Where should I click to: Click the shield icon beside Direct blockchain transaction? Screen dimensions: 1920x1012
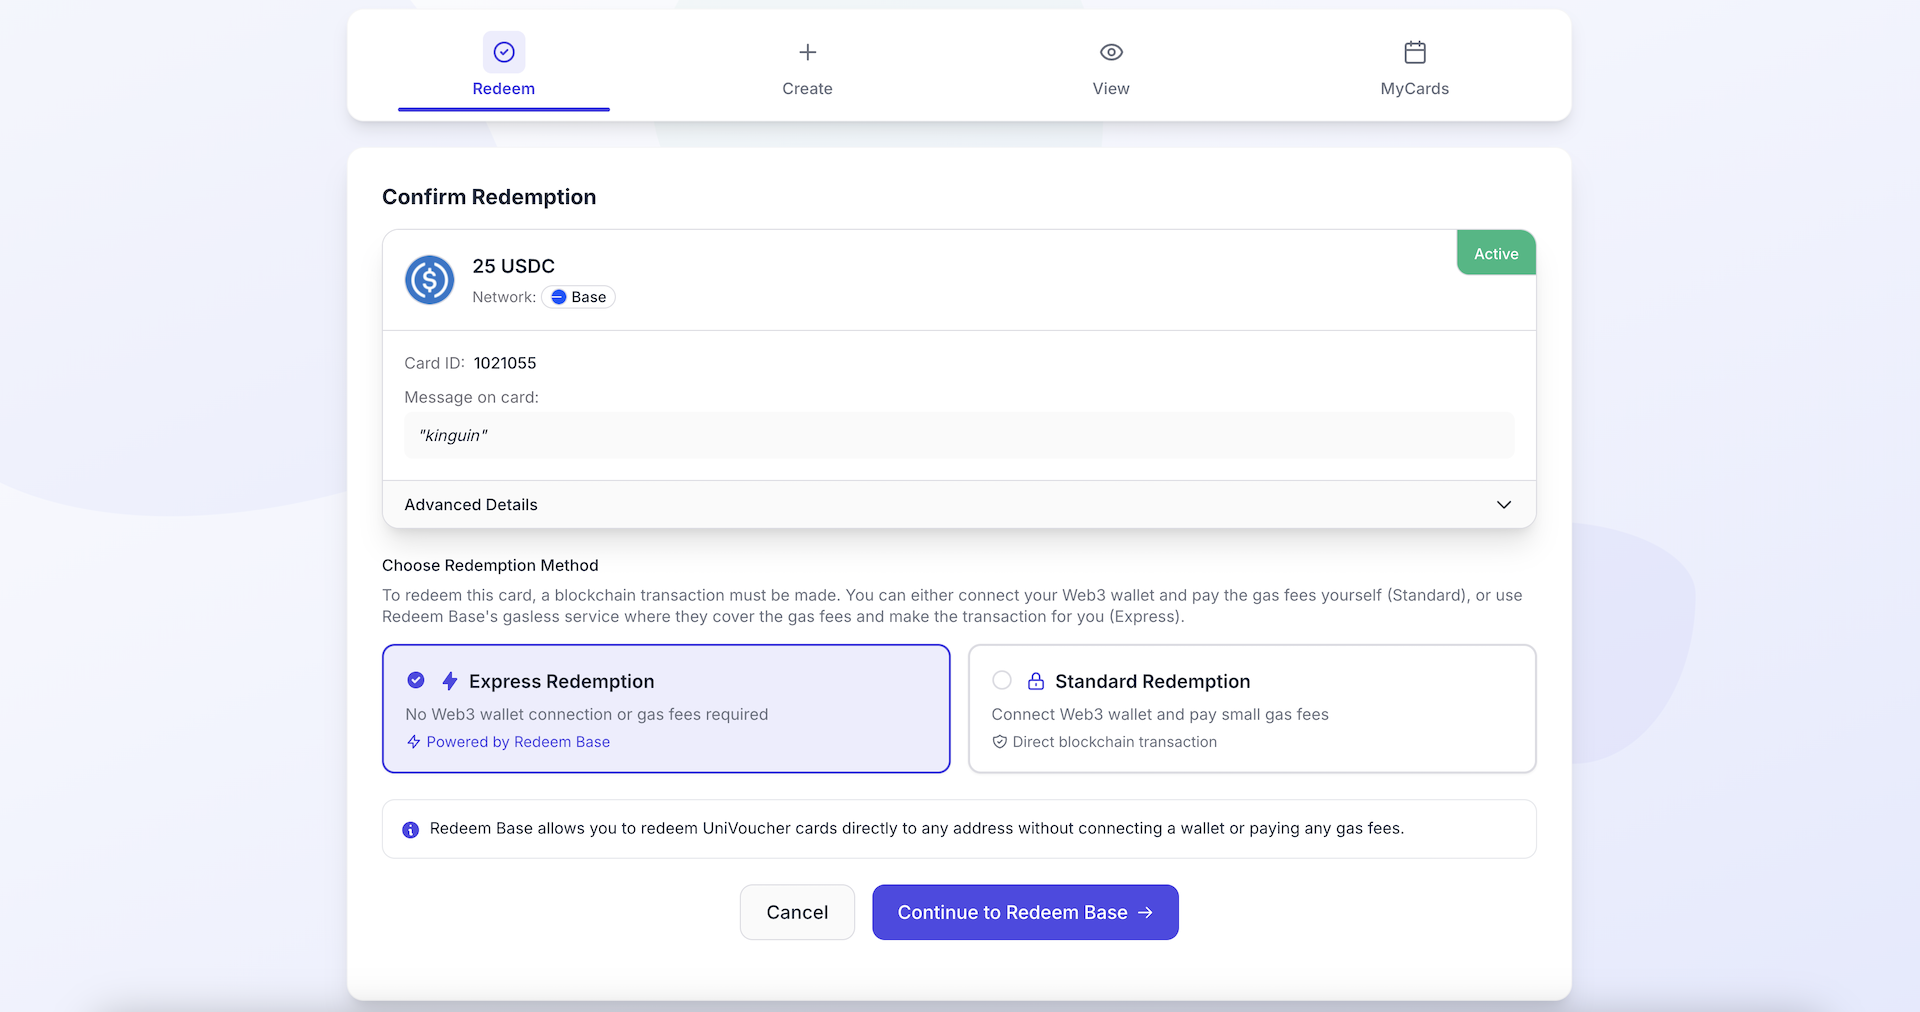[x=999, y=742]
